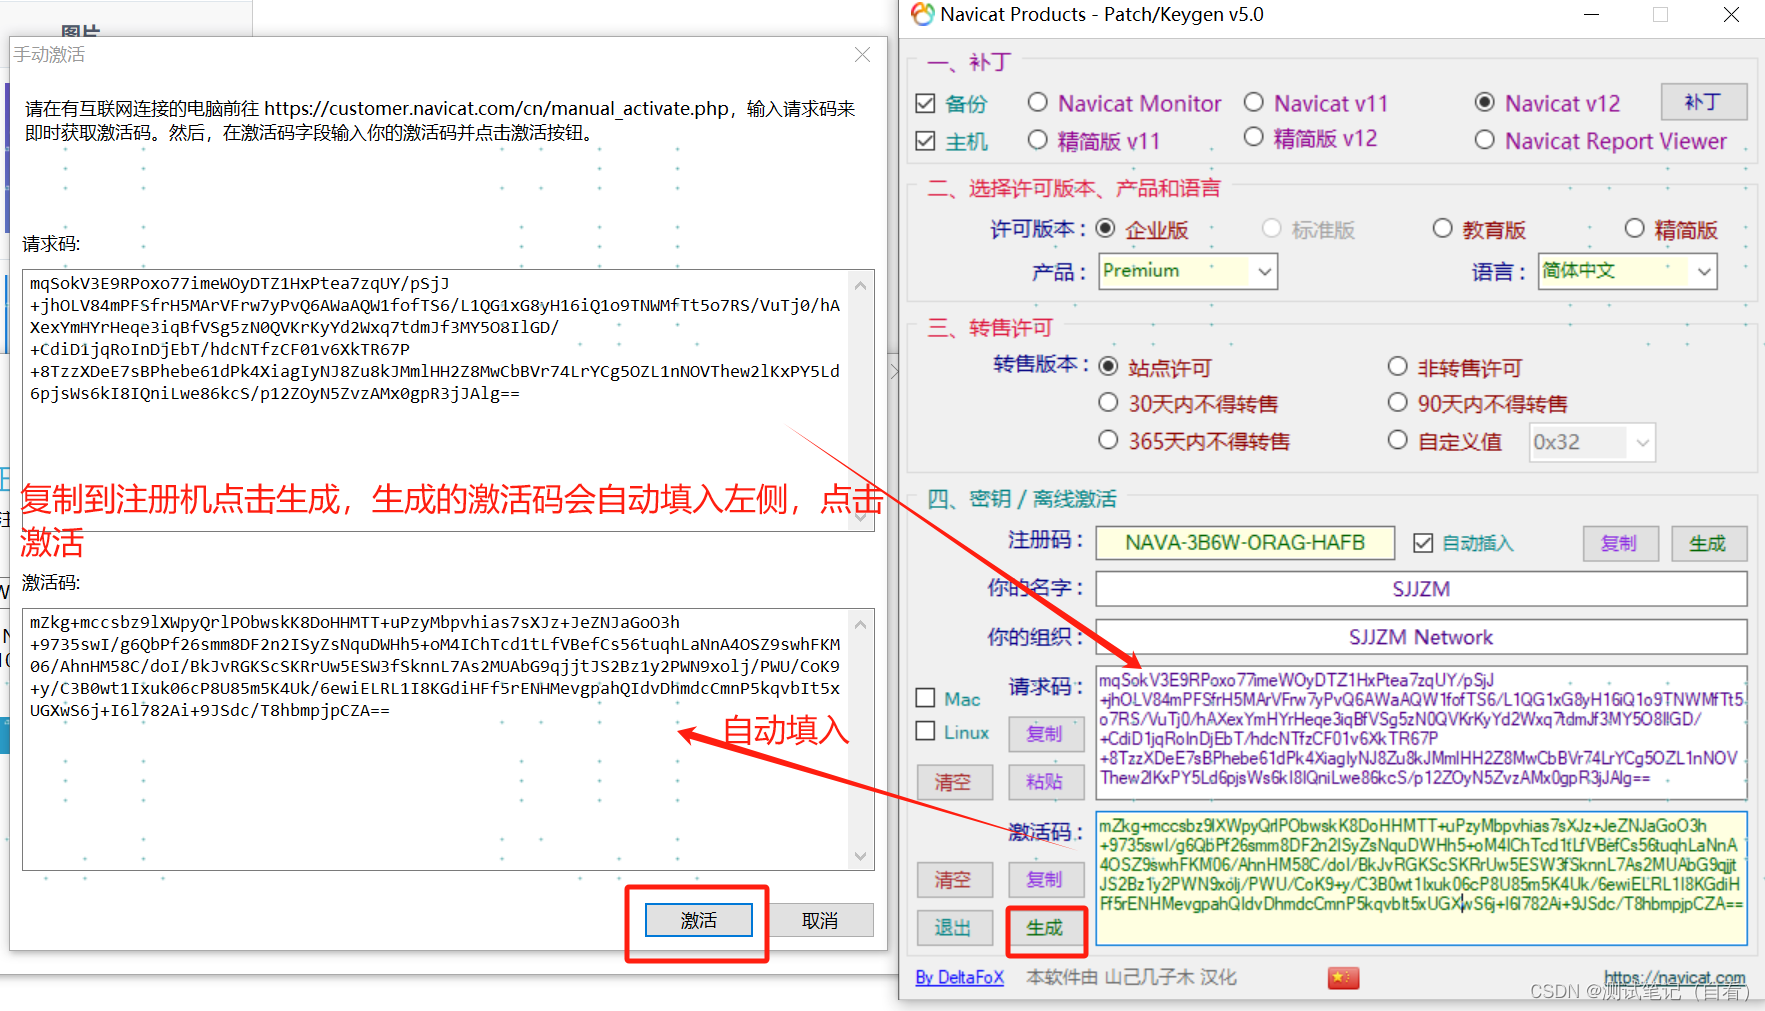Click the 取消 button in dialog
The height and width of the screenshot is (1011, 1765).
[820, 920]
